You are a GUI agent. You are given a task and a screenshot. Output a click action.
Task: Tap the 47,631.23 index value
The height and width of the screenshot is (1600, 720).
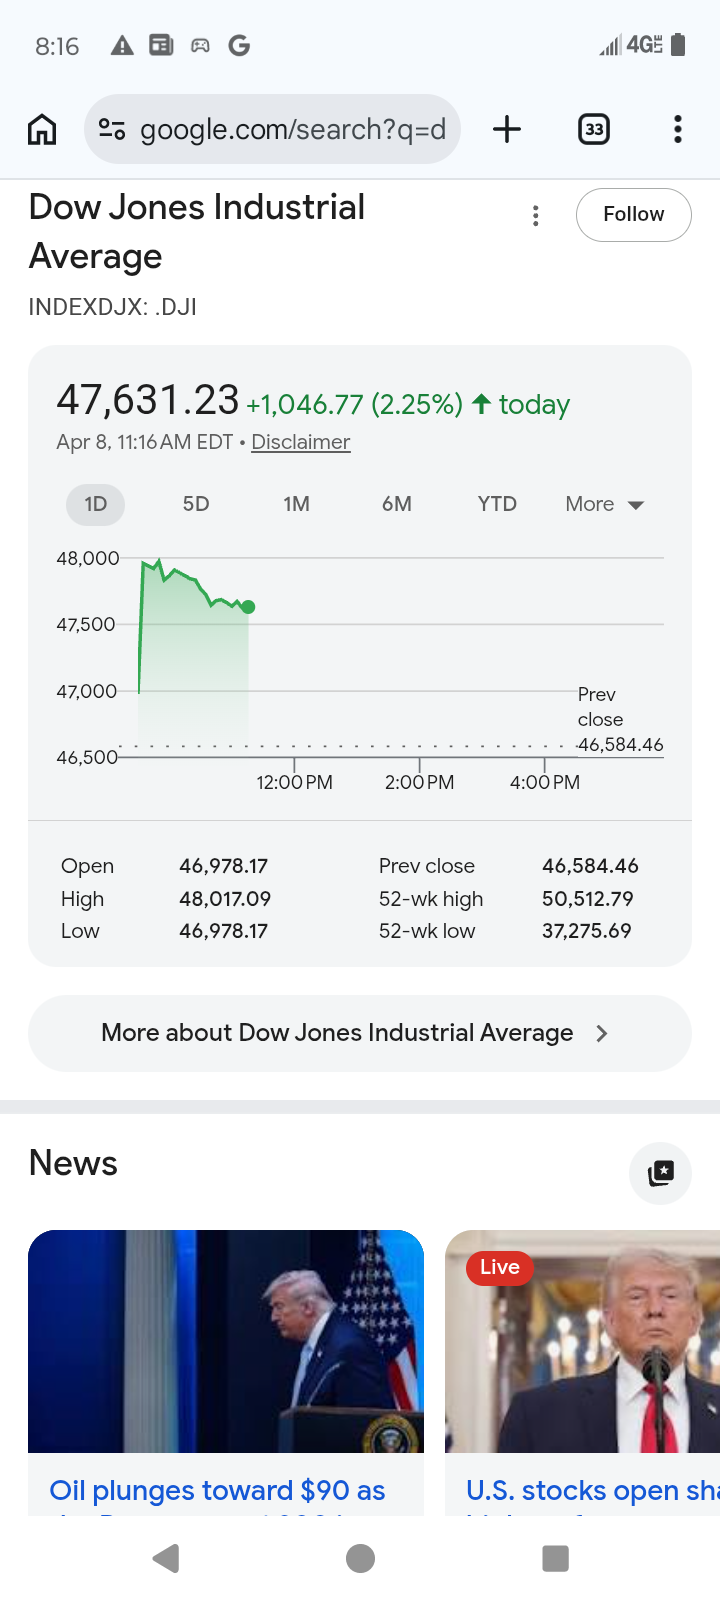tap(148, 400)
